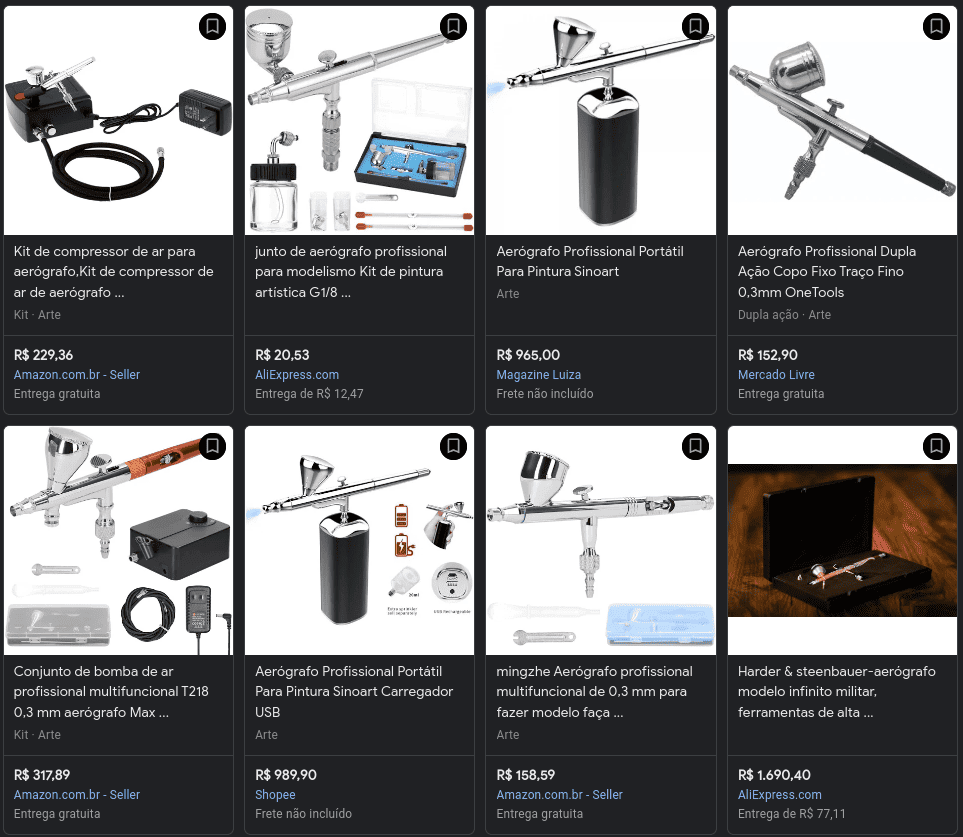The height and width of the screenshot is (837, 963).
Task: Save the OneTools Dupla Ação airbrush
Action: click(936, 26)
